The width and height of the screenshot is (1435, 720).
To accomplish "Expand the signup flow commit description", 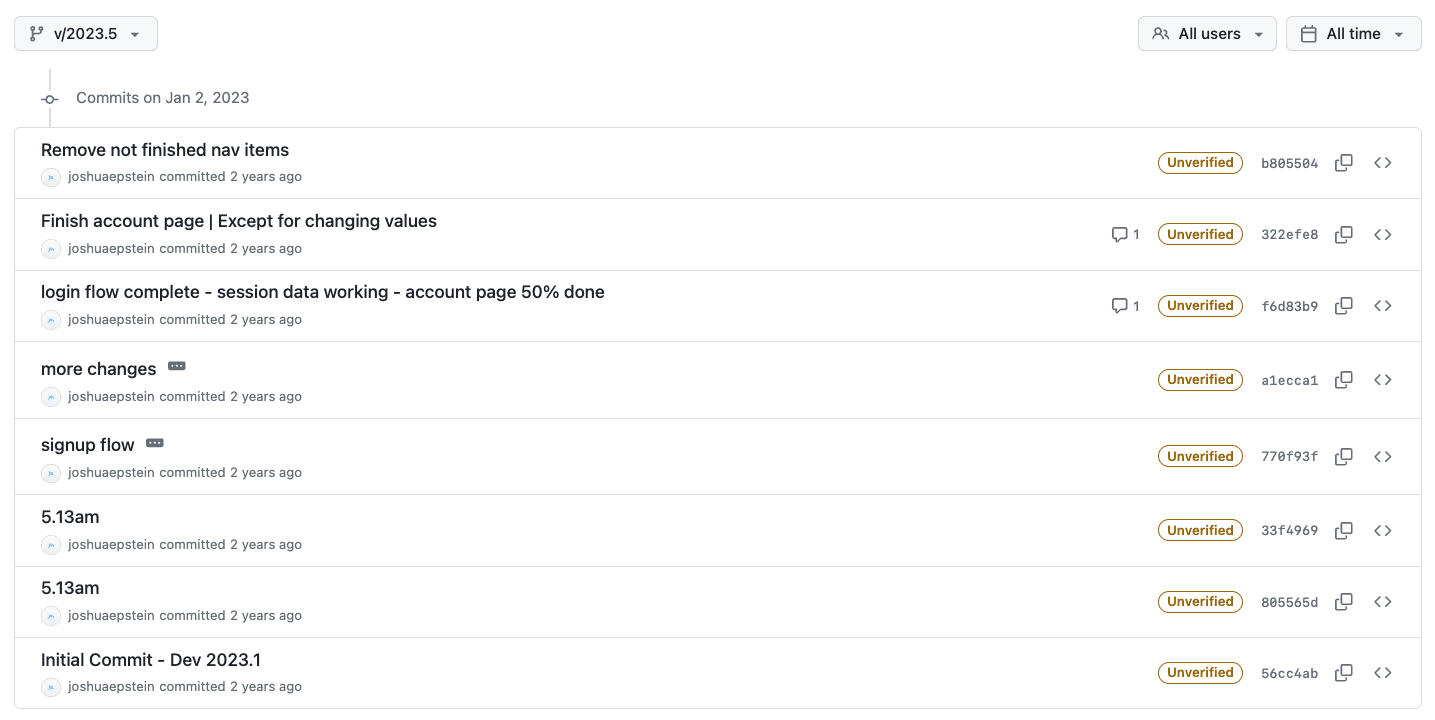I will (155, 443).
